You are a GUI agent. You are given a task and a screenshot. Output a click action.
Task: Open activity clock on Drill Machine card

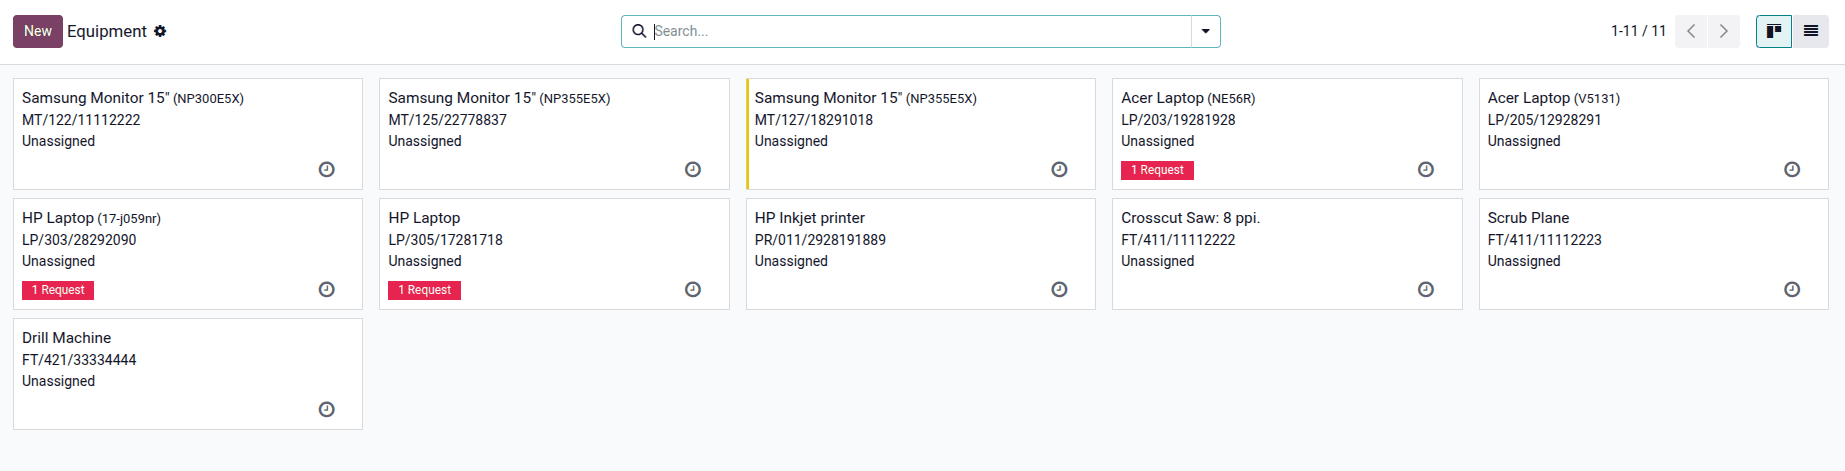click(x=326, y=410)
